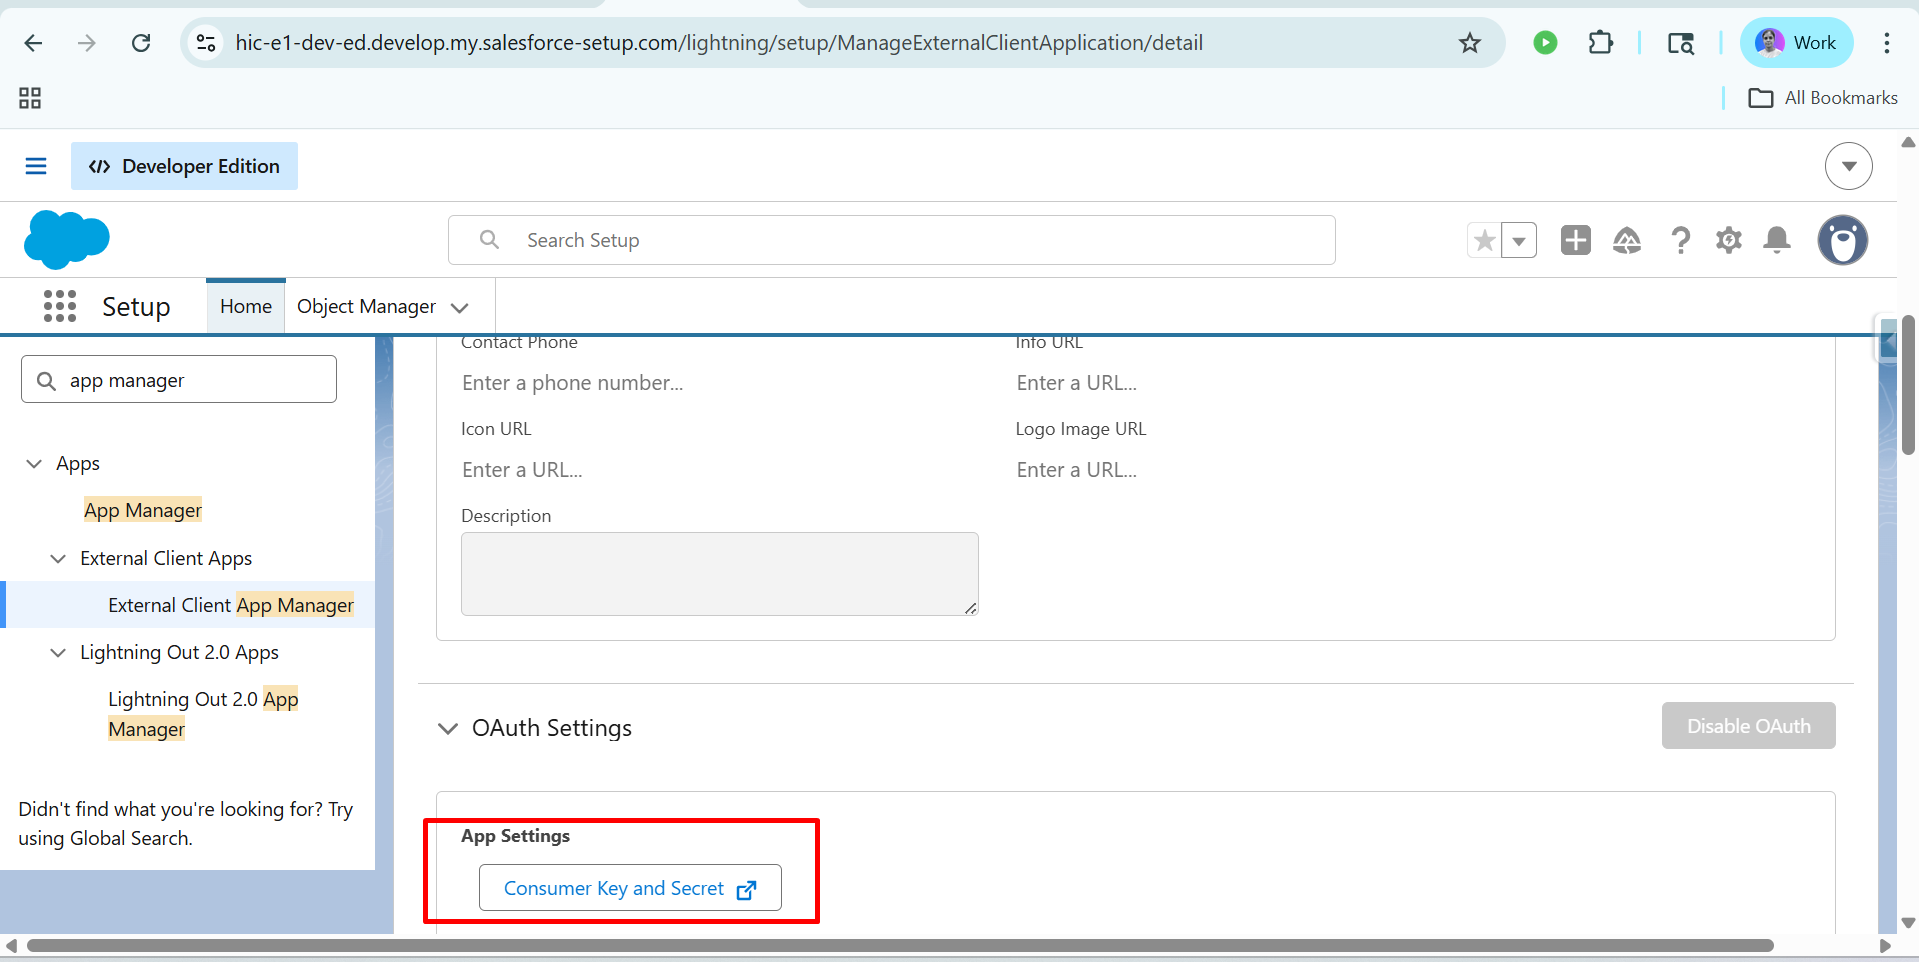Select App Manager in sidebar
This screenshot has width=1919, height=962.
(x=143, y=510)
